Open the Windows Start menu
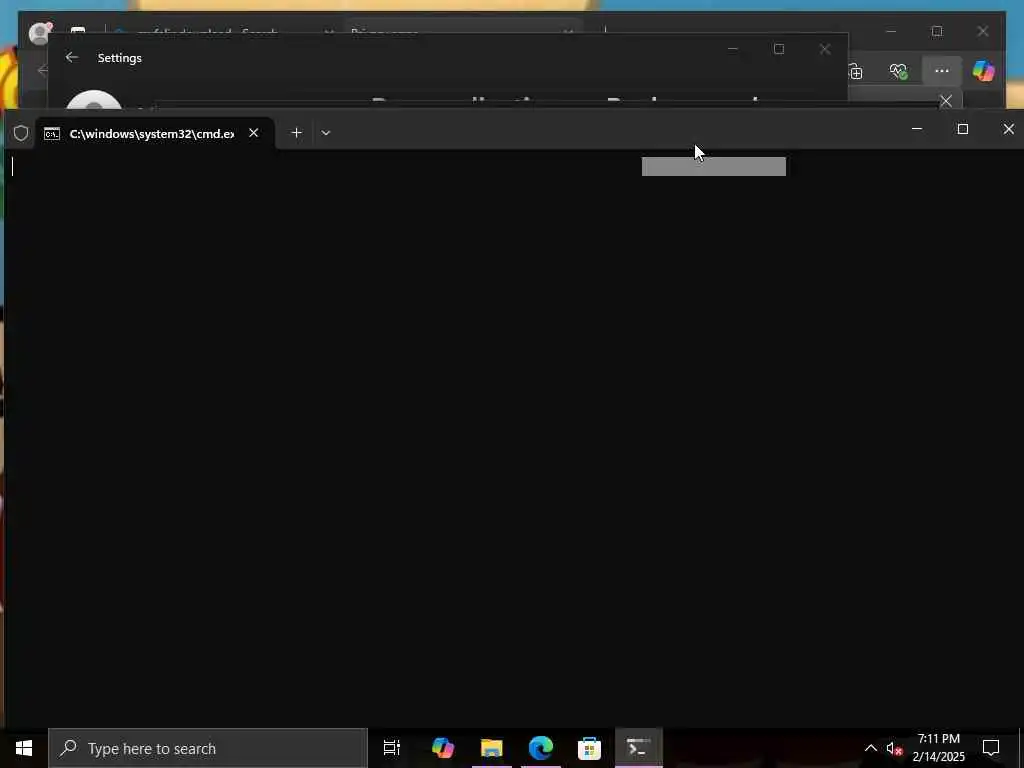1024x768 pixels. pos(24,748)
